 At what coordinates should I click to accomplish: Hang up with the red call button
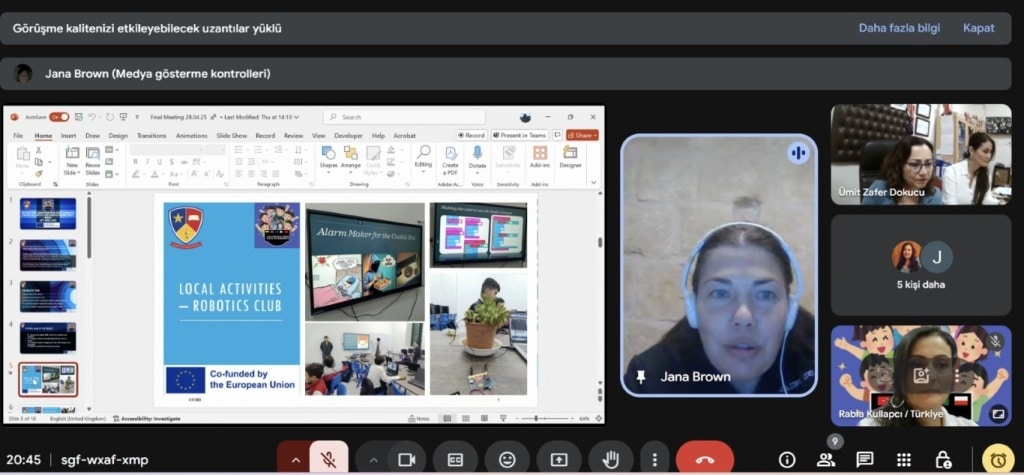coord(704,459)
